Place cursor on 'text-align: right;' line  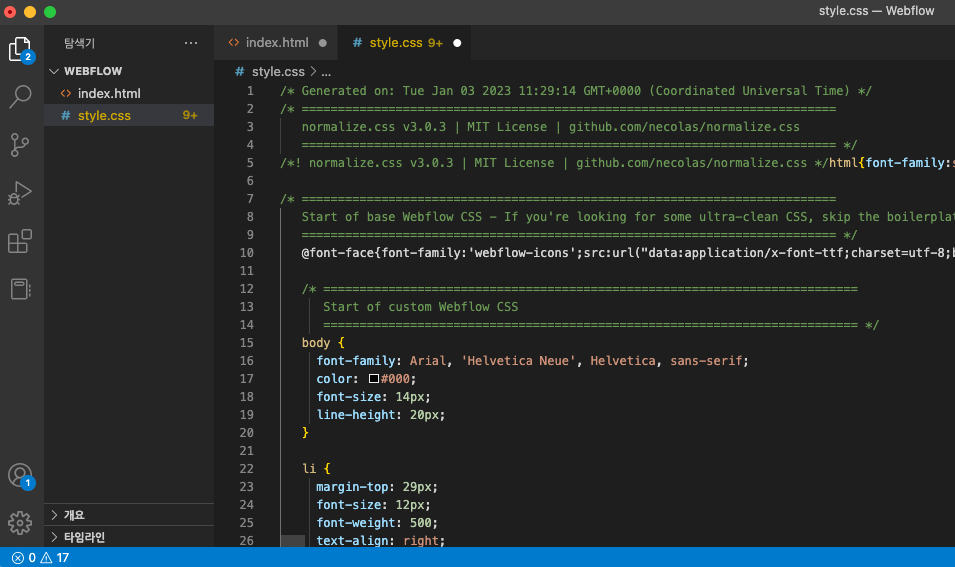tap(381, 541)
